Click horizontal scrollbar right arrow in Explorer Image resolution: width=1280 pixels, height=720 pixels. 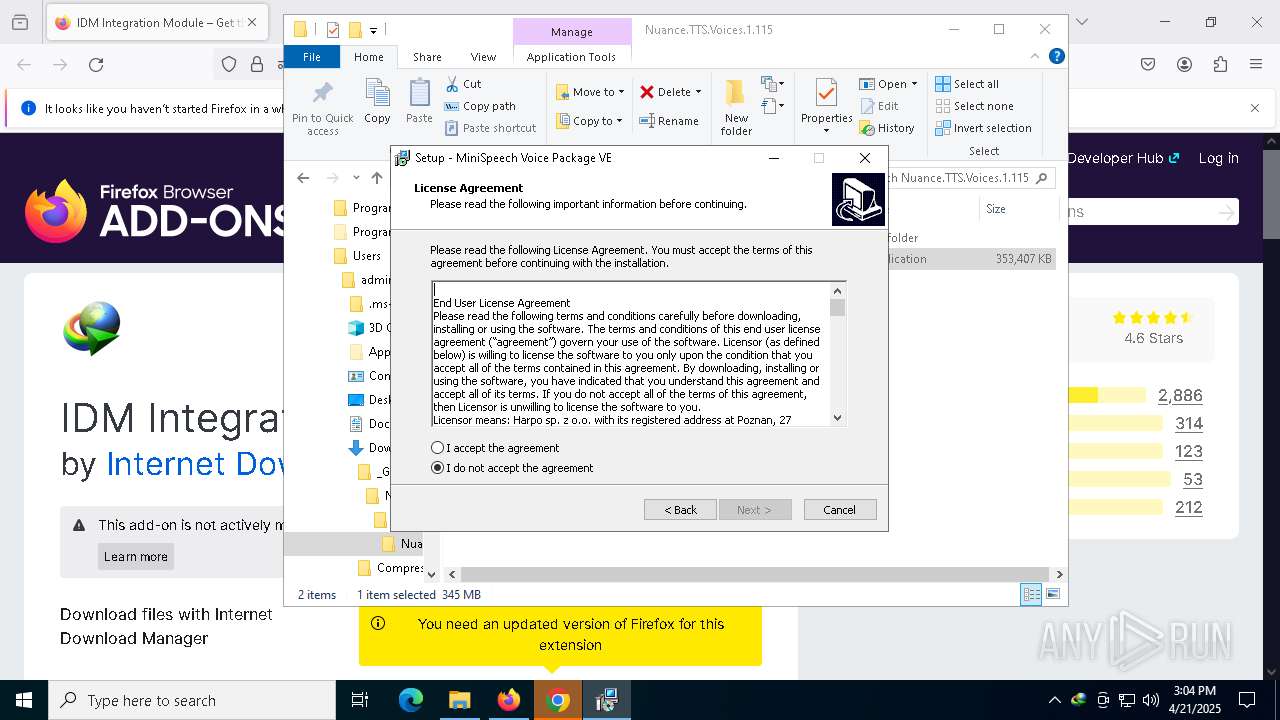click(1059, 575)
